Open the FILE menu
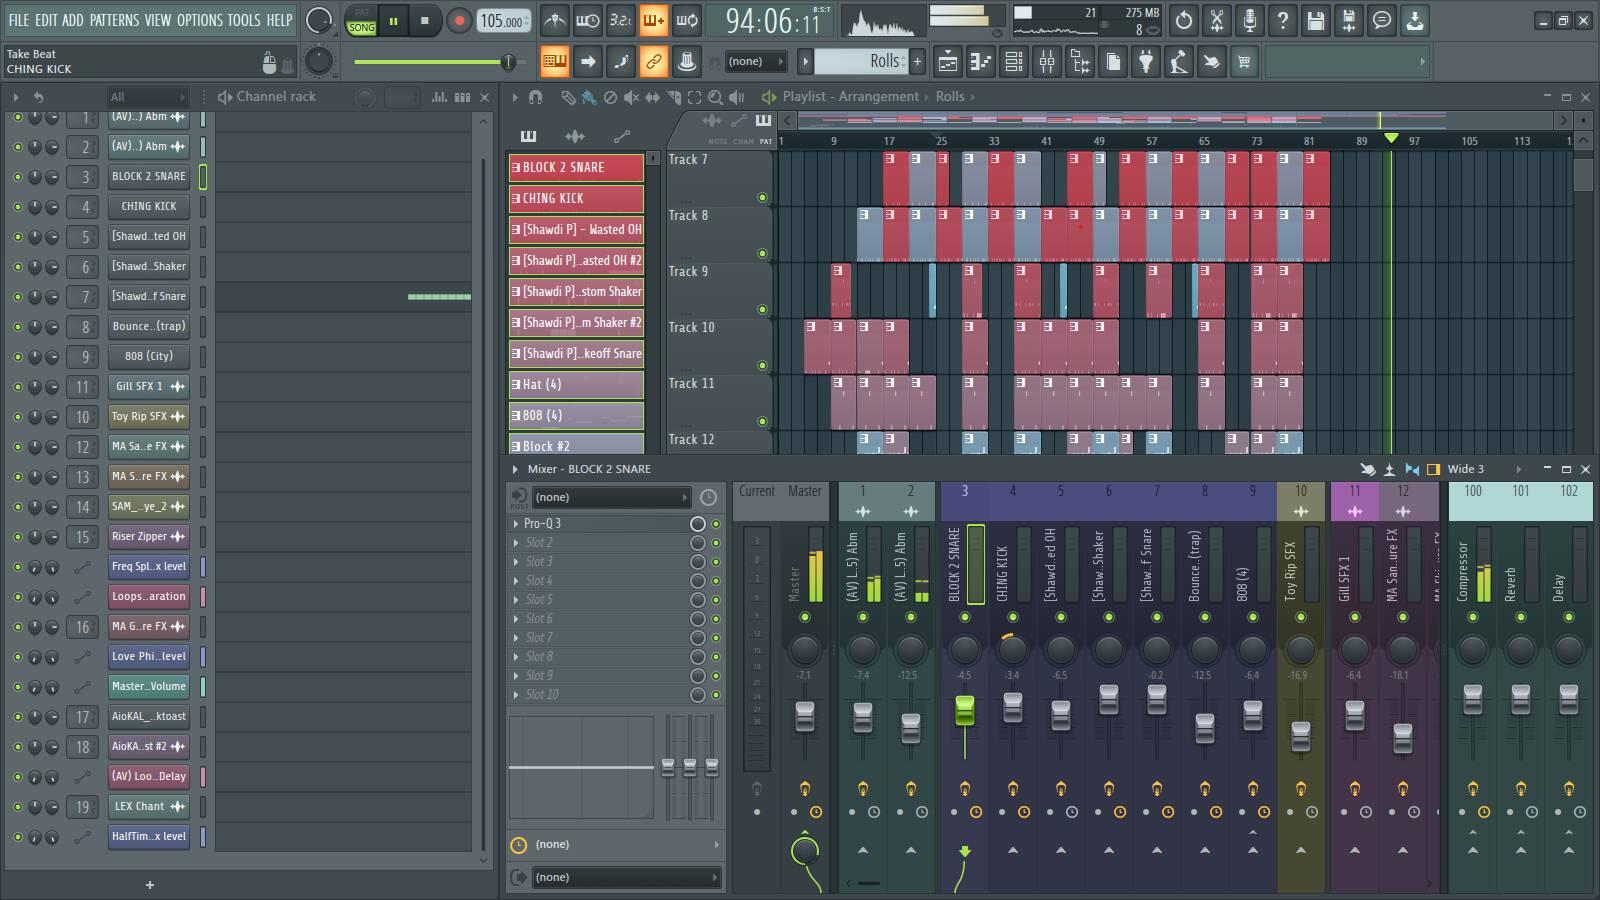Viewport: 1600px width, 900px height. tap(18, 20)
